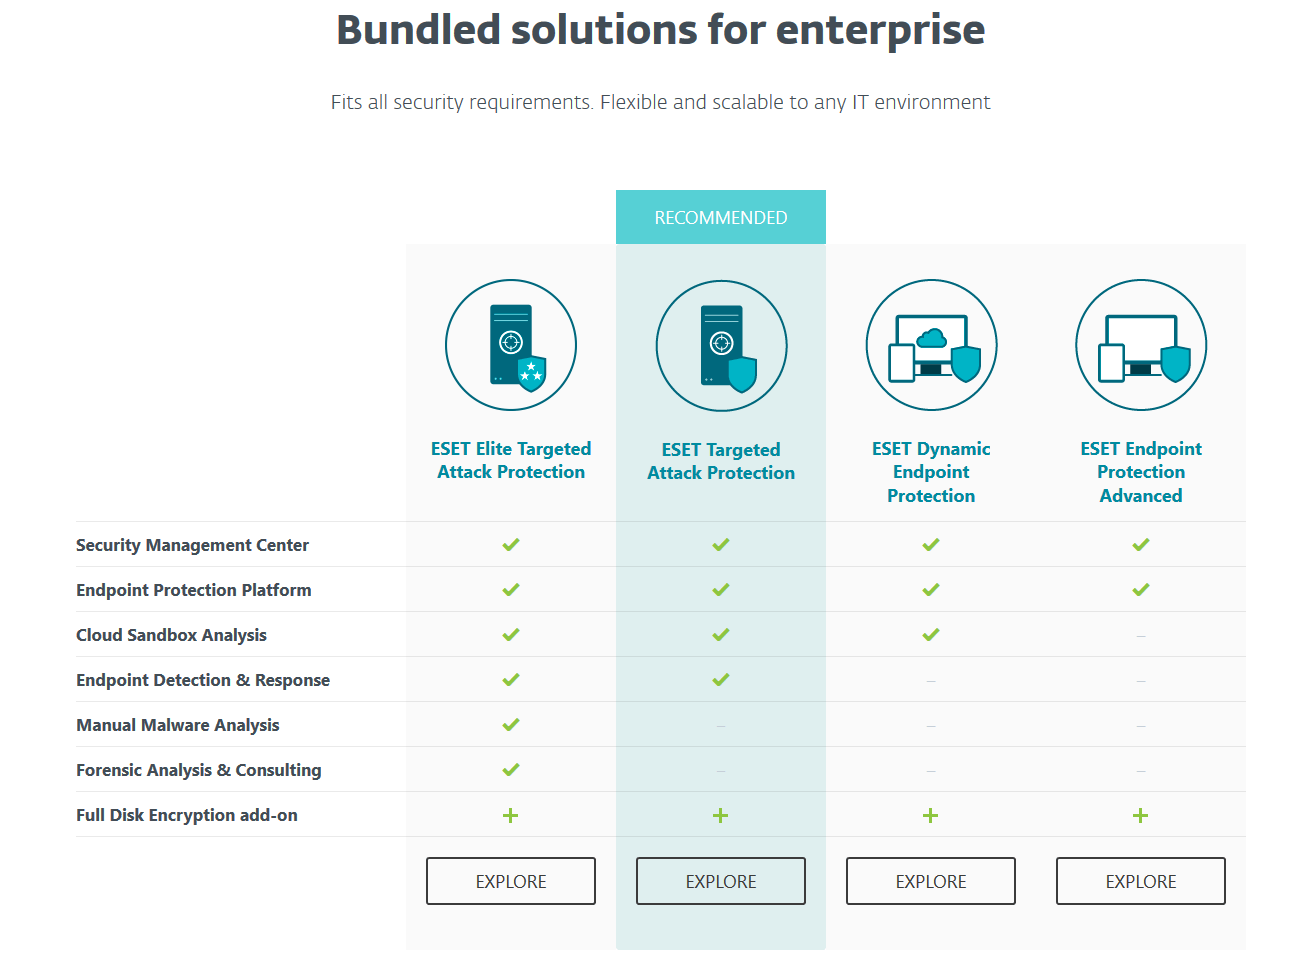Click Full Disk Encryption plus under Endpoint Protection Advanced
Viewport: 1307px width, 957px height.
1141,816
